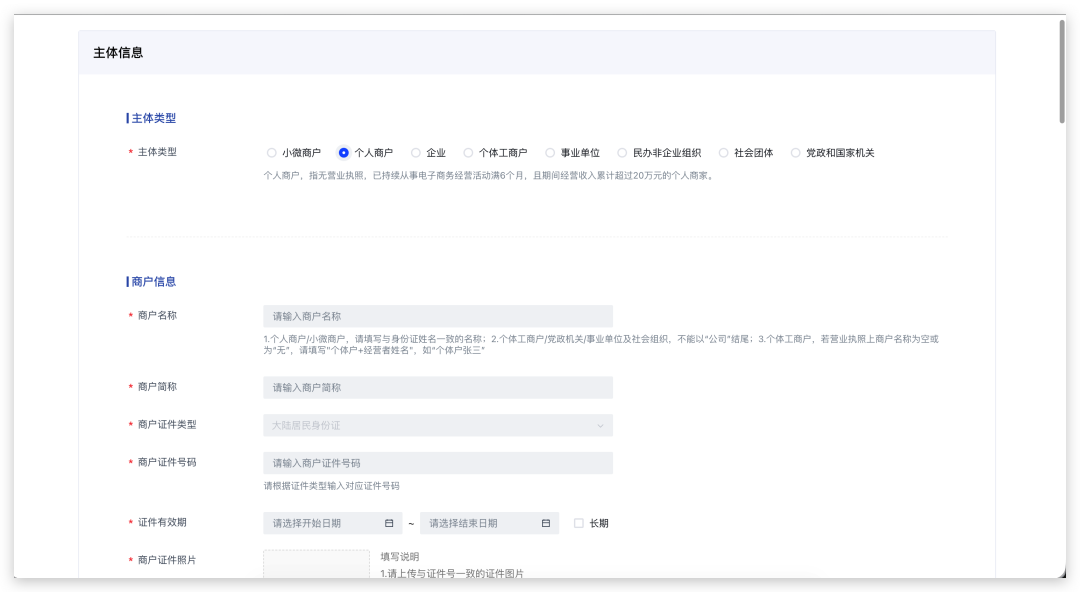
Task: Select the 个人商户 radio option
Action: (x=344, y=153)
